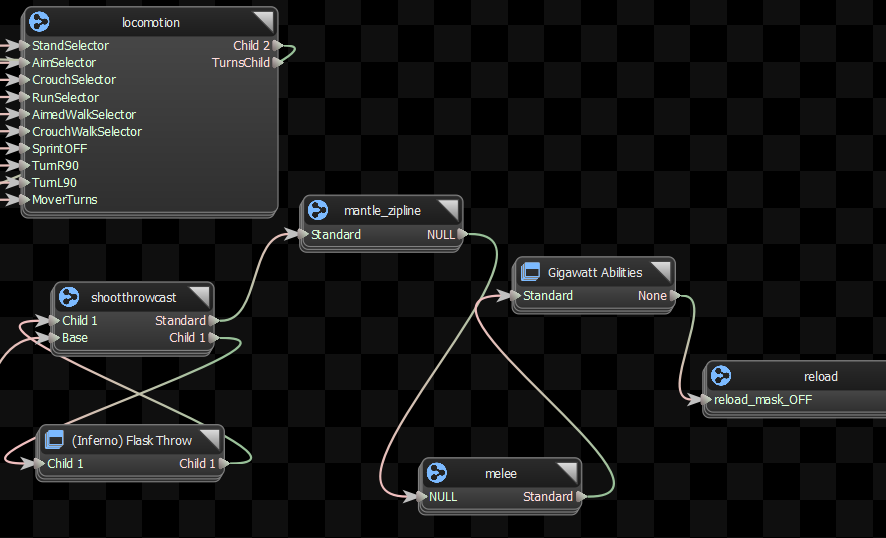
Task: Click the Standard input pin on mantle_zipline
Action: click(303, 234)
